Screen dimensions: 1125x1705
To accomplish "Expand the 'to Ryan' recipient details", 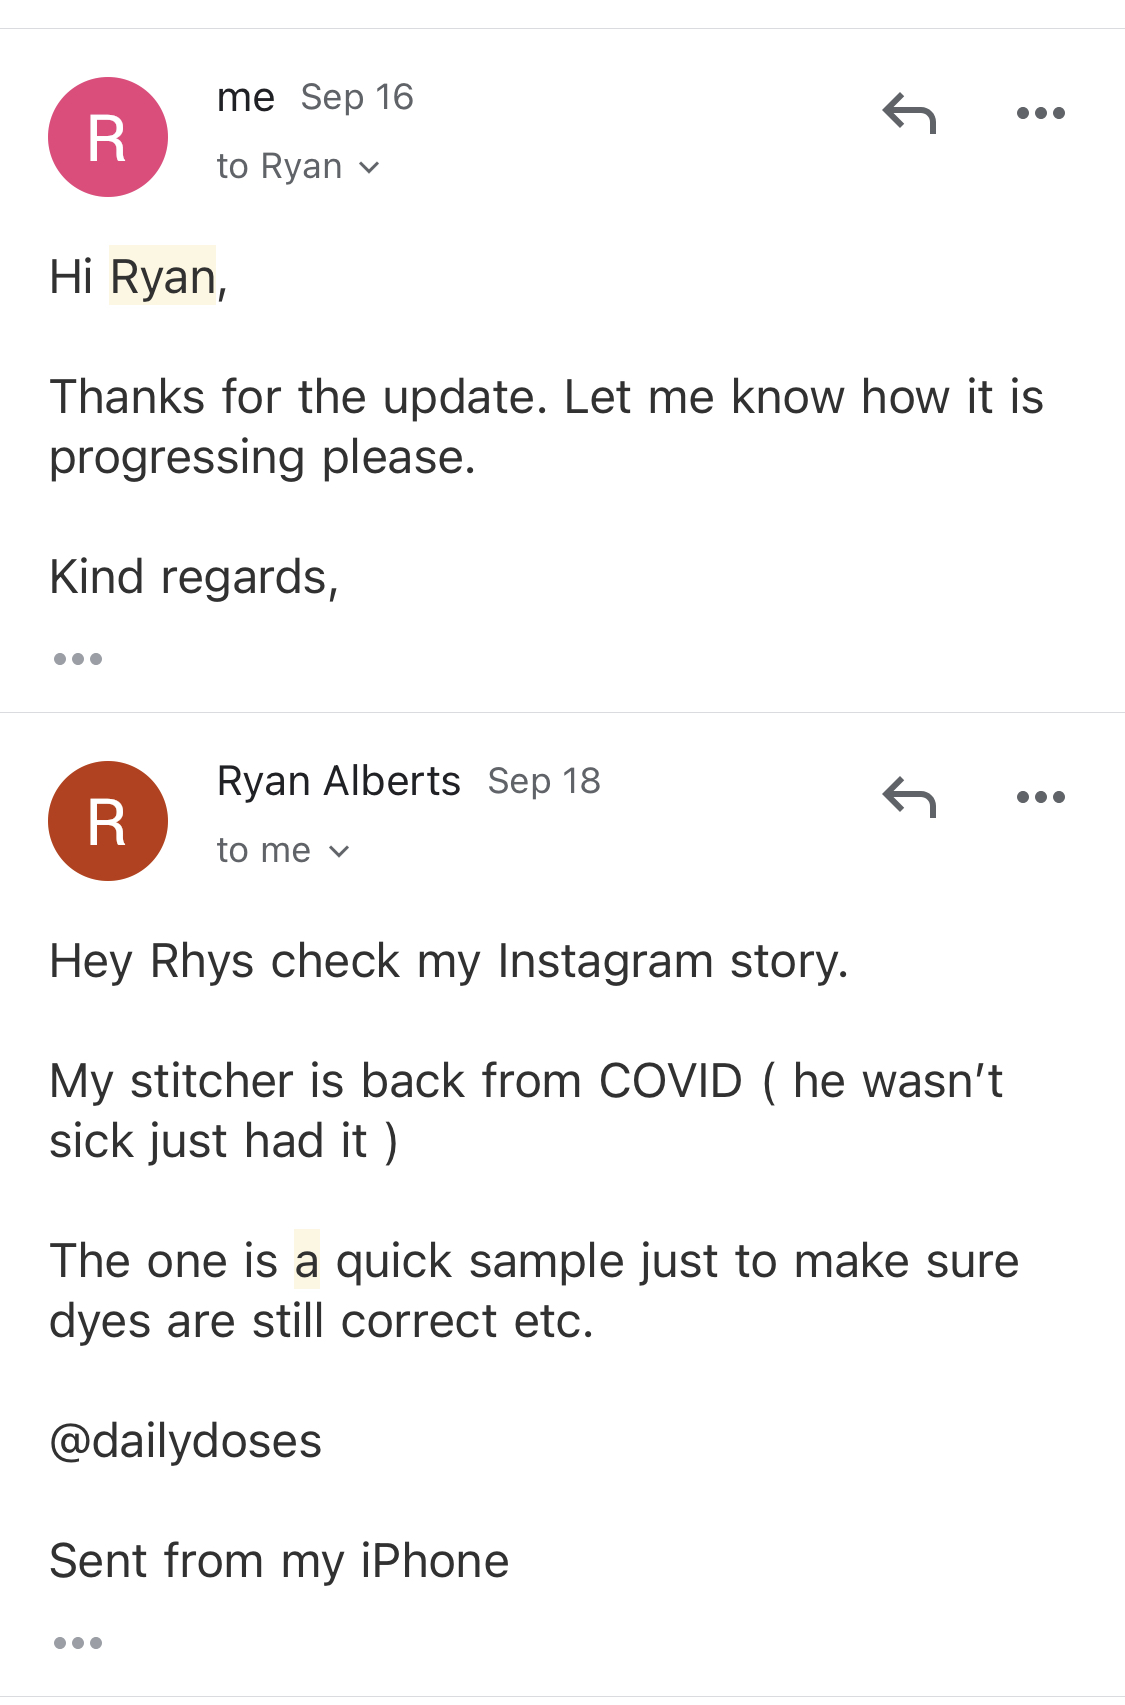I will click(298, 166).
